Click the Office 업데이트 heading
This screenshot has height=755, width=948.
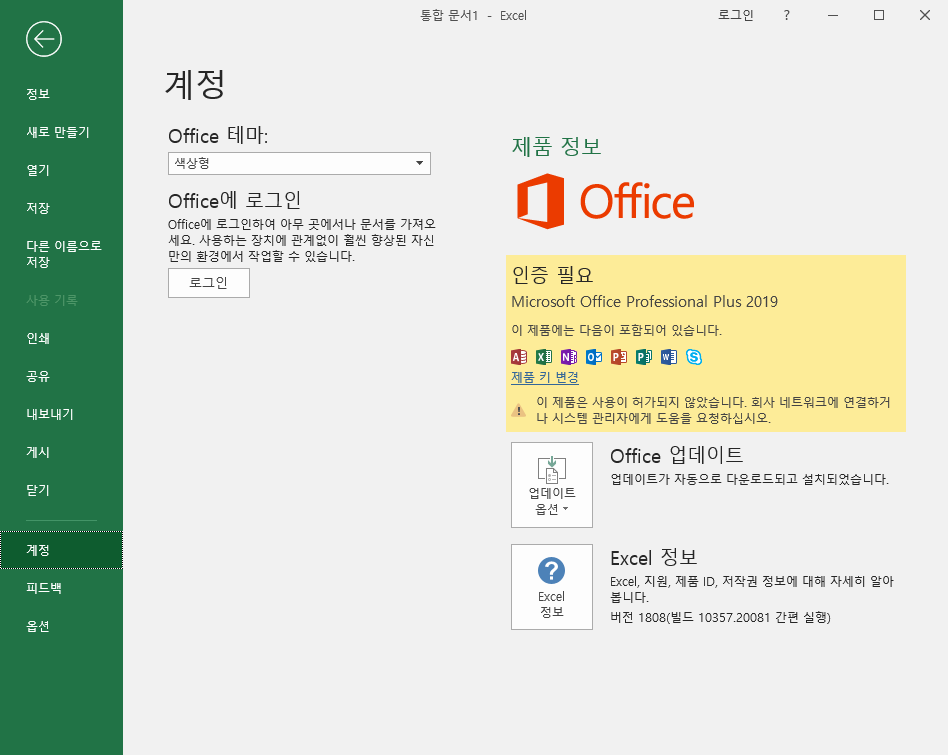pyautogui.click(x=677, y=455)
